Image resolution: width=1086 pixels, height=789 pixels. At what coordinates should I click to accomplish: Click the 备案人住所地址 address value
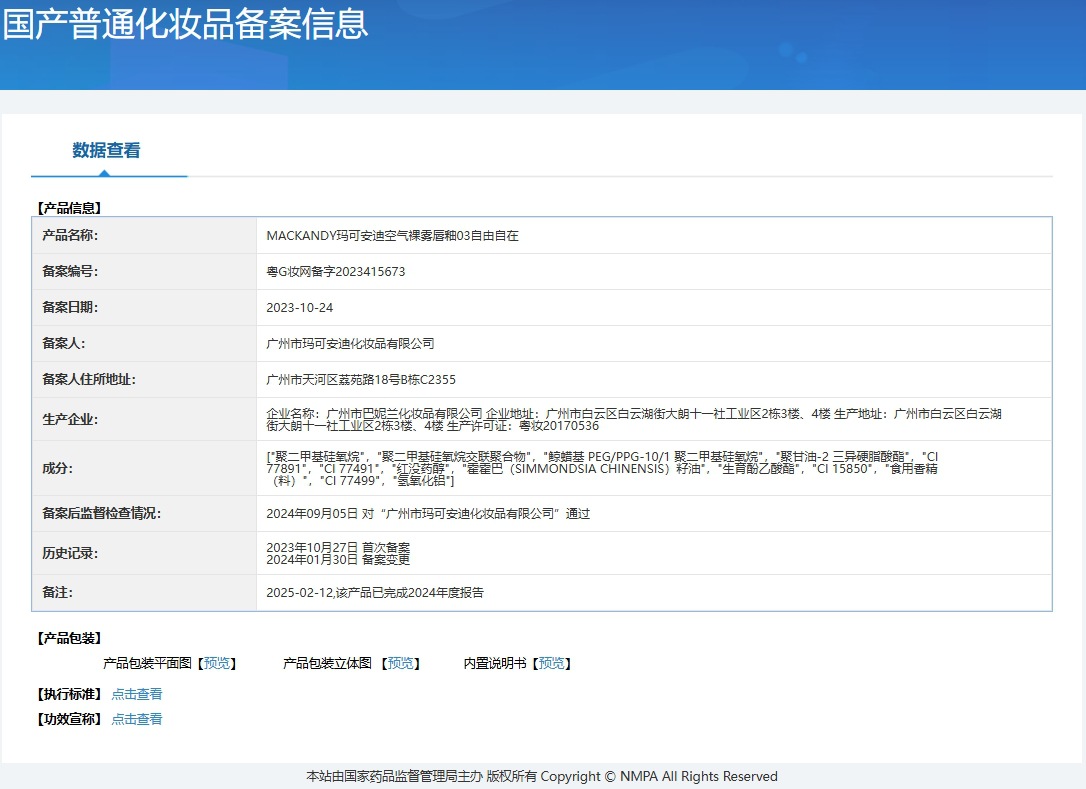(x=361, y=380)
